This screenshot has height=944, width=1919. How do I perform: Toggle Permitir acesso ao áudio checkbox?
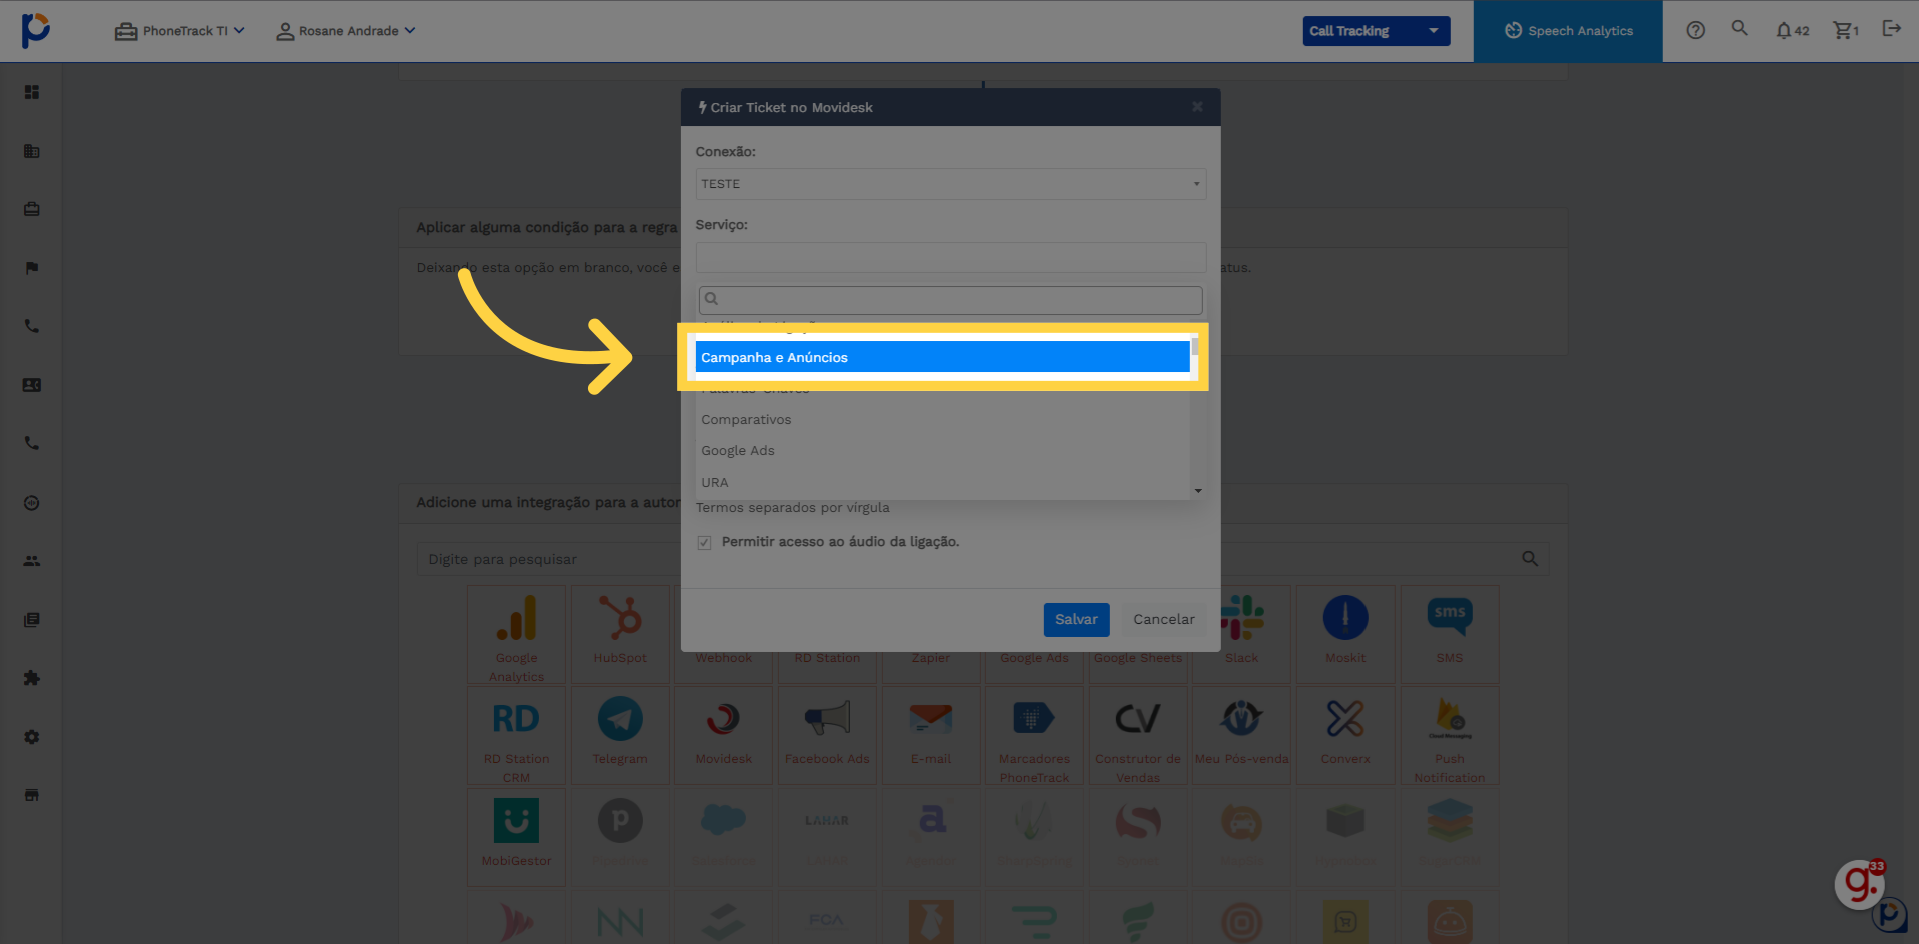point(704,542)
